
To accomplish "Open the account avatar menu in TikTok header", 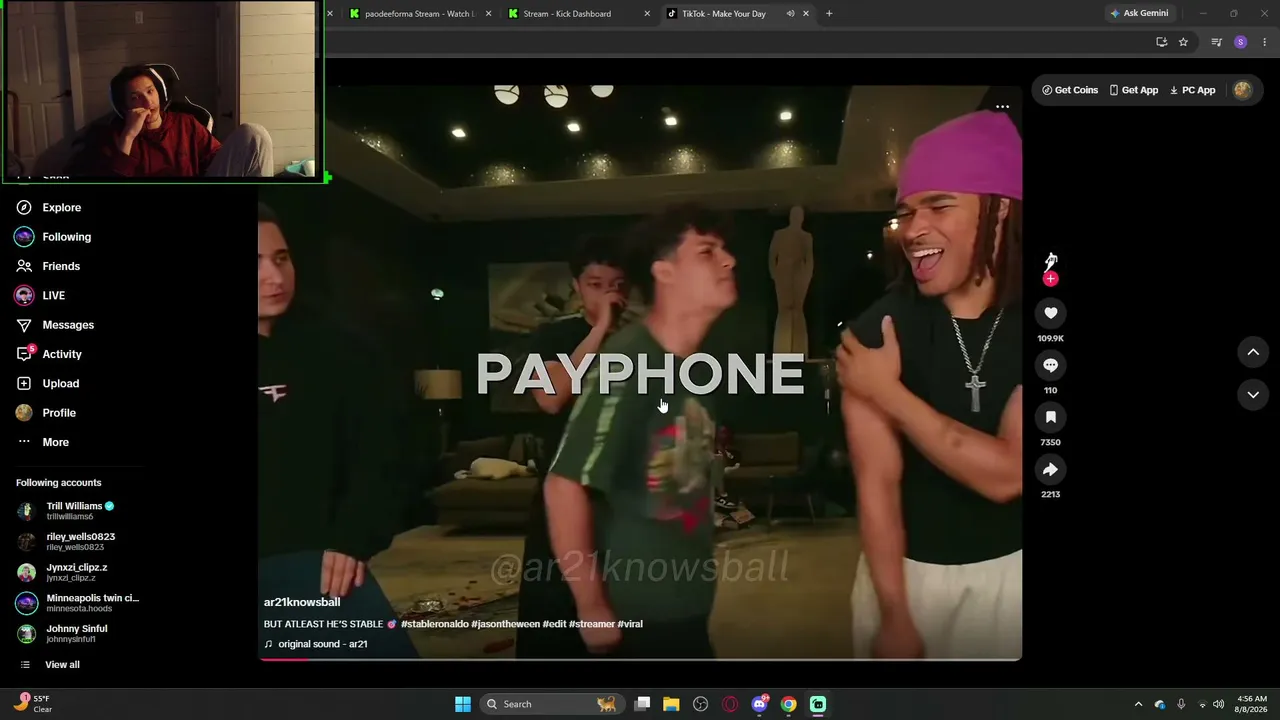I will (x=1242, y=90).
